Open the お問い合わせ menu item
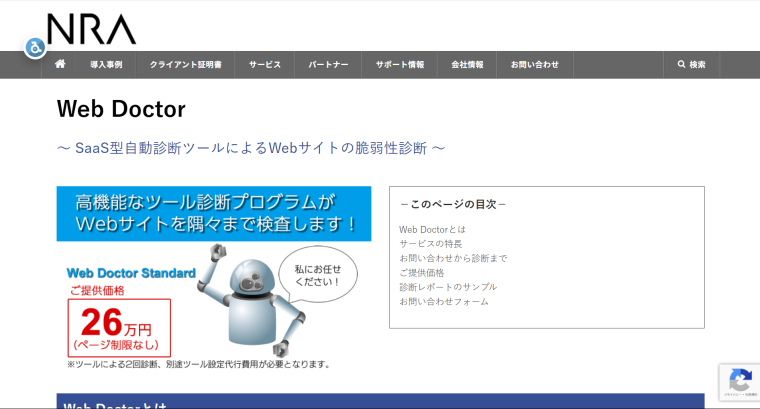This screenshot has height=409, width=760. click(x=535, y=64)
